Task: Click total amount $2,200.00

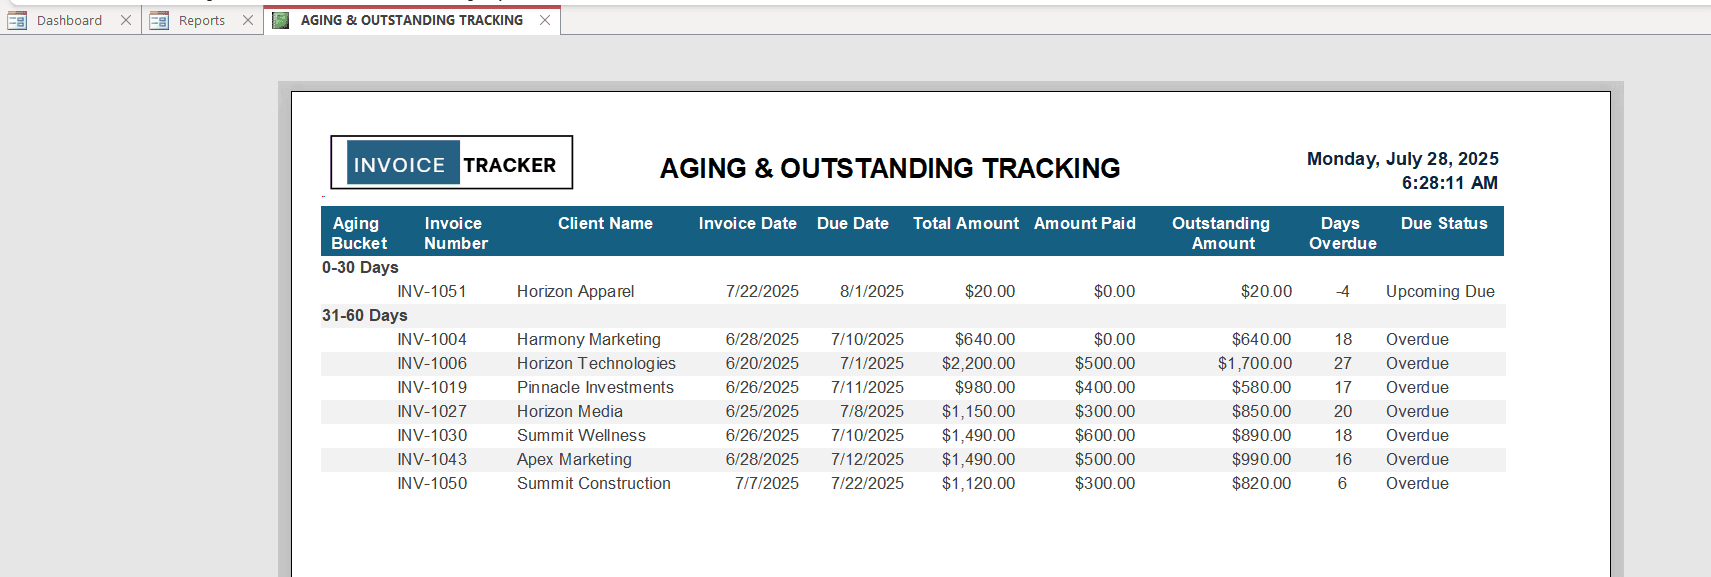Action: pos(978,363)
